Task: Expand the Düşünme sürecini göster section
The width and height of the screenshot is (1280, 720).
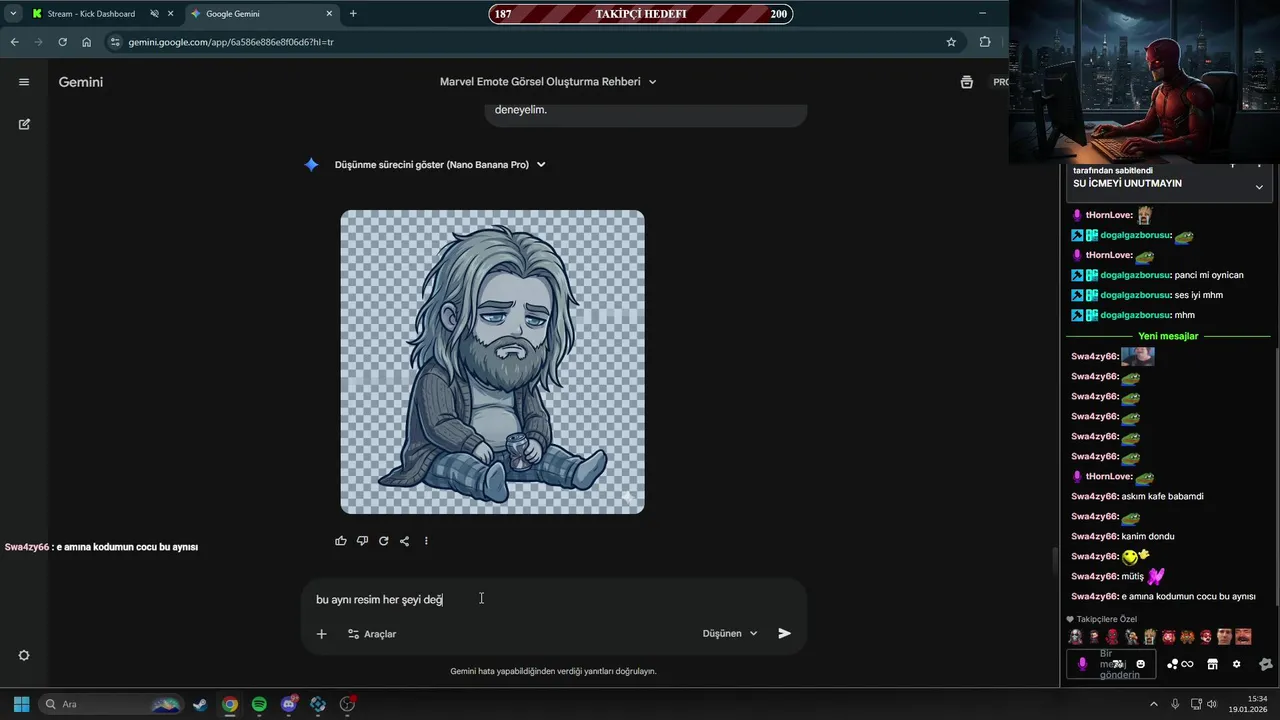Action: click(440, 165)
